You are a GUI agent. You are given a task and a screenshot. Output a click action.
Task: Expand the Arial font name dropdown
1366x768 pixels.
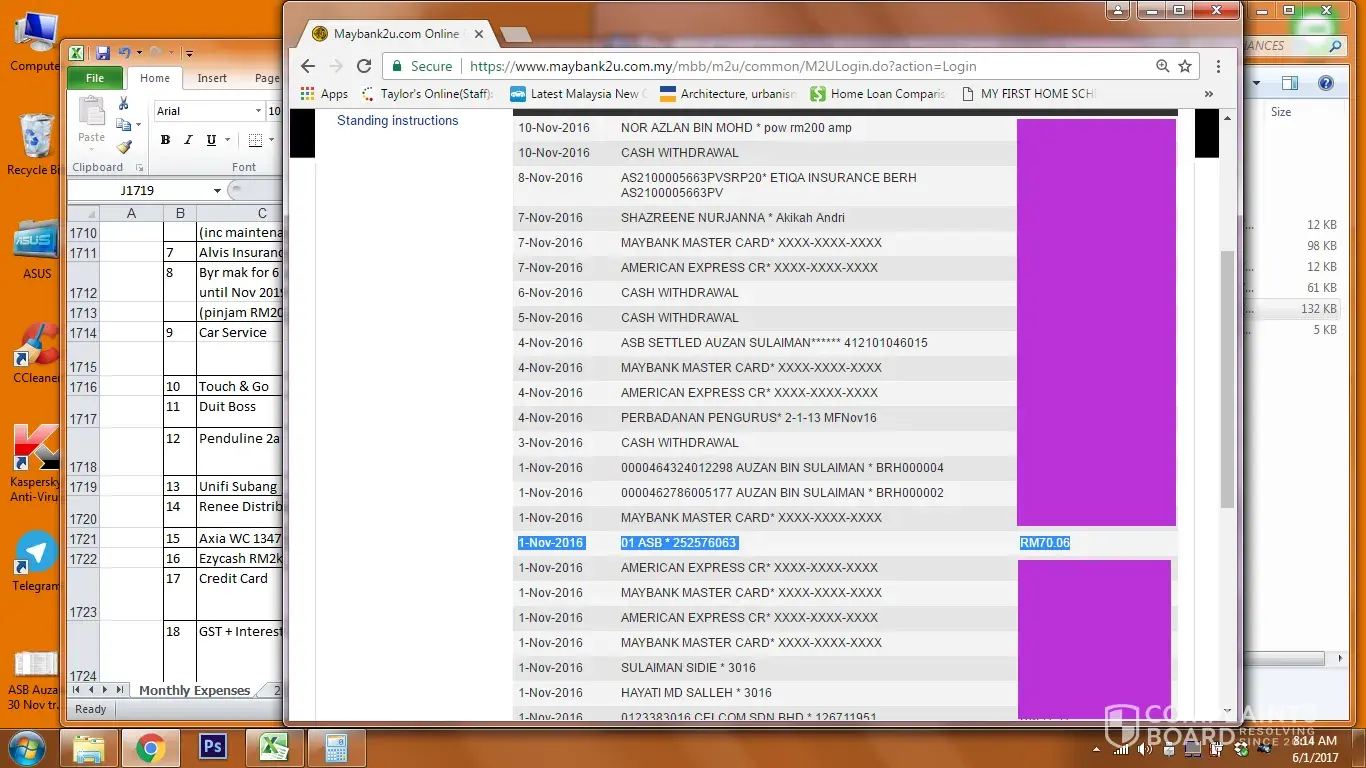coord(258,111)
